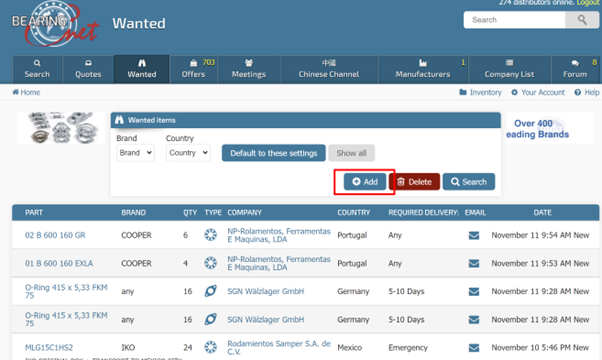The height and width of the screenshot is (360, 602).
Task: Click the Logout link
Action: click(587, 3)
